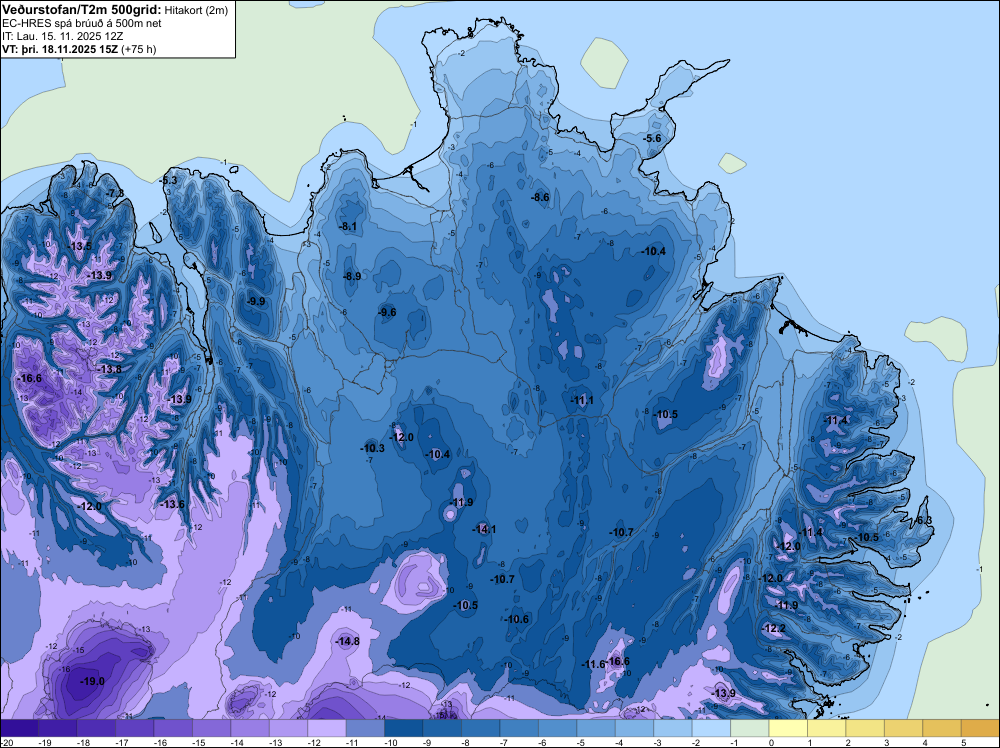1000x748 pixels.
Task: Click the -5.6 temperature label
Action: (x=652, y=138)
